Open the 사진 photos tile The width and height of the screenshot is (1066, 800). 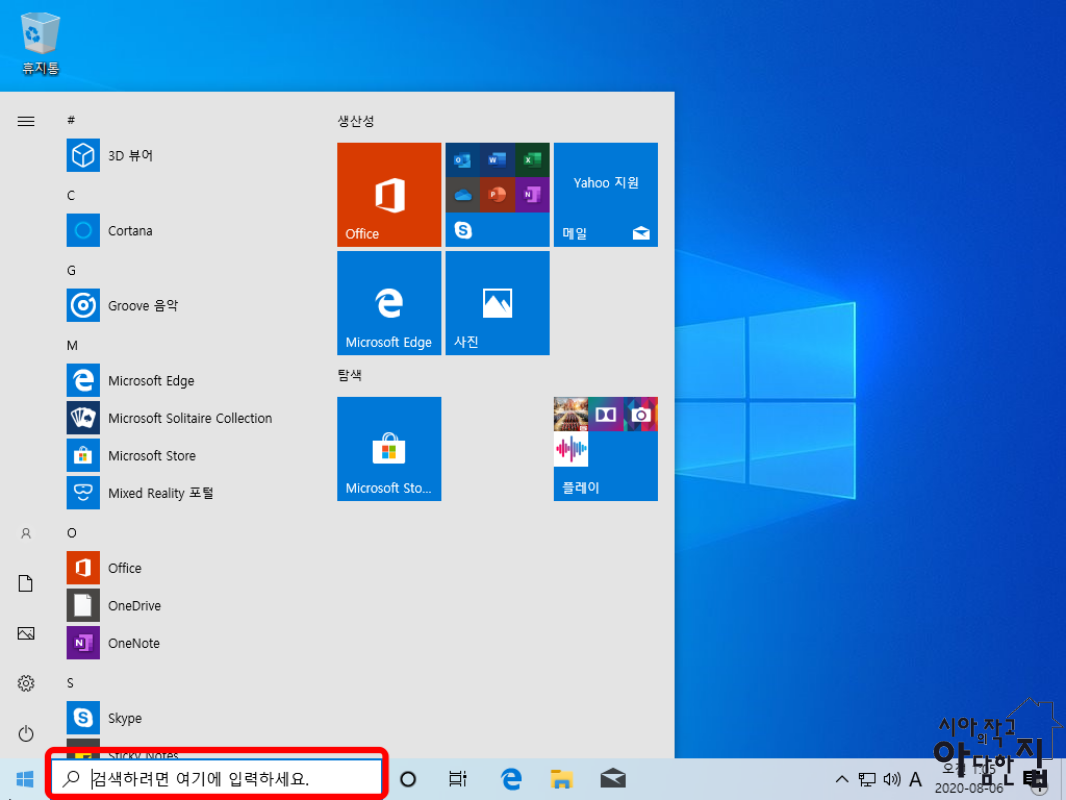coord(497,303)
